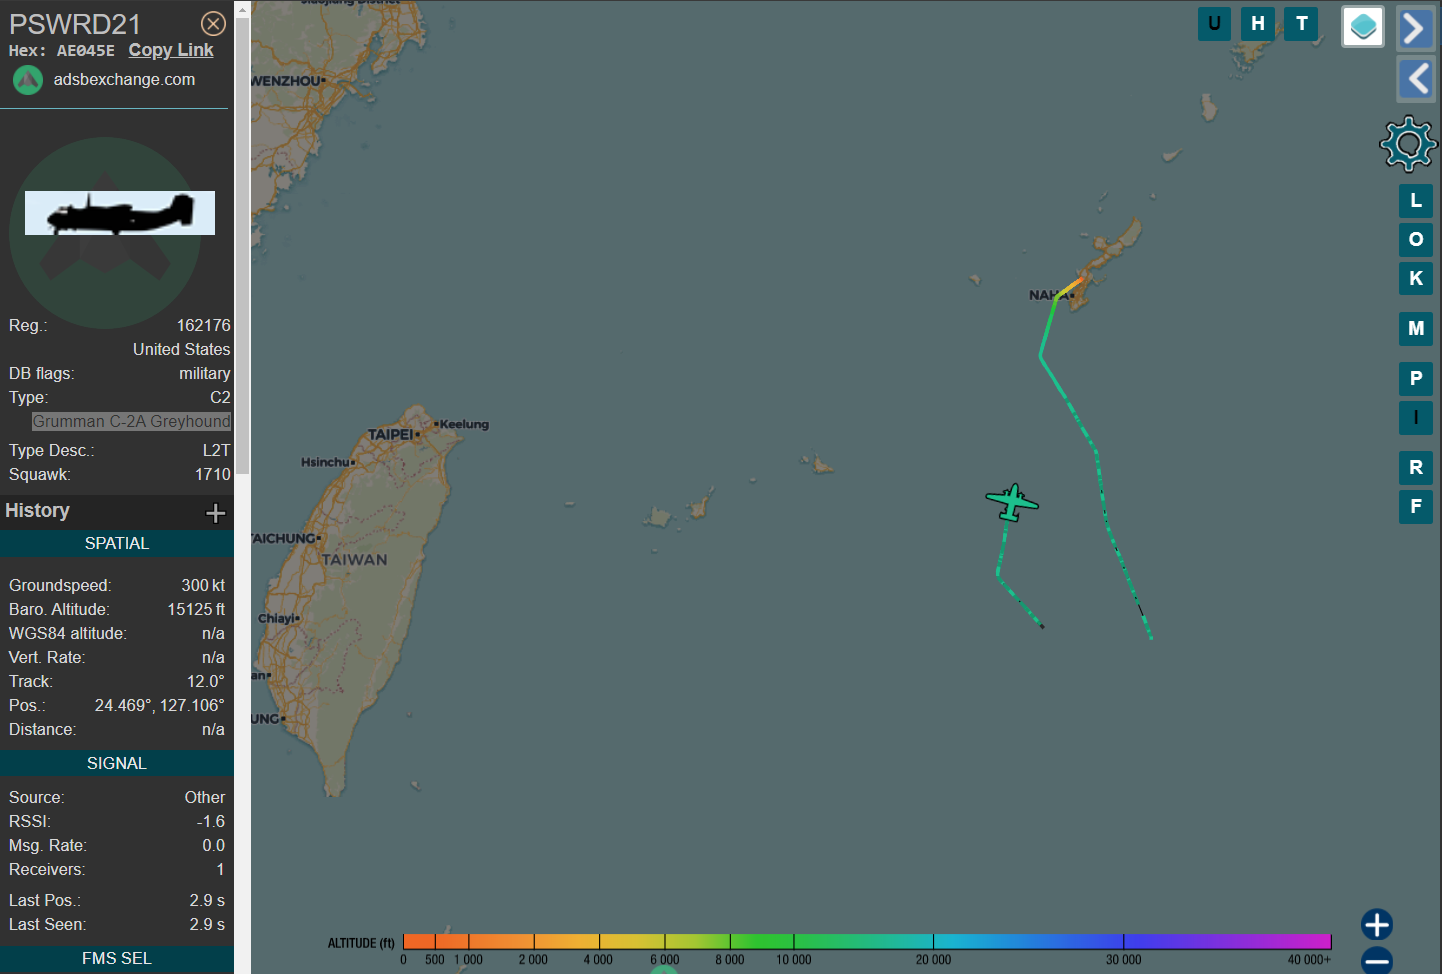1442x974 pixels.
Task: Toggle the I map option button
Action: pyautogui.click(x=1416, y=417)
